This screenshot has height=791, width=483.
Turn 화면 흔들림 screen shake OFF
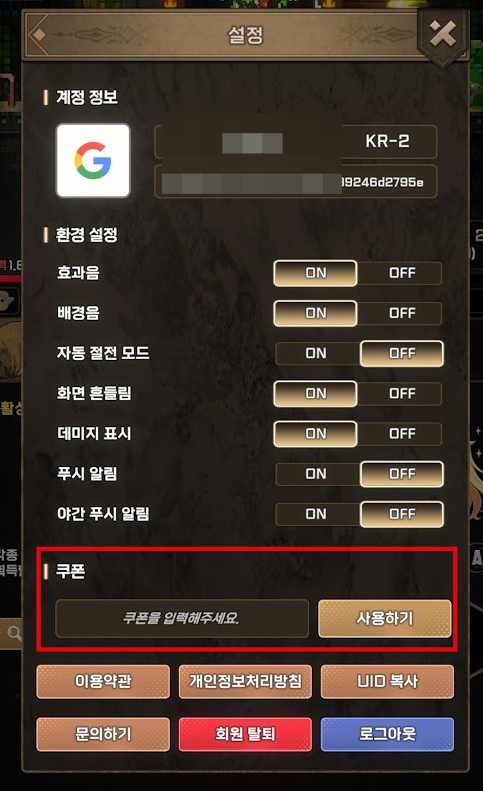[x=402, y=393]
